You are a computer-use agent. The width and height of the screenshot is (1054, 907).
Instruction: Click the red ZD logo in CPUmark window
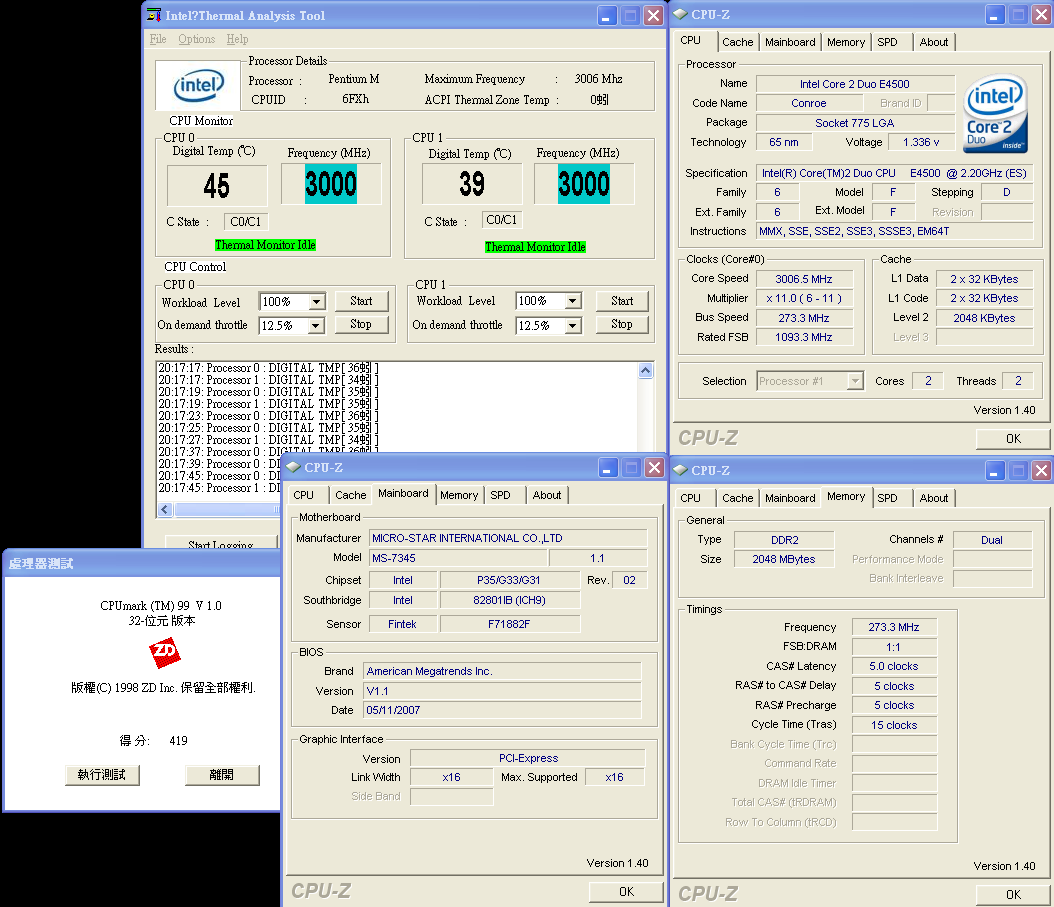(x=165, y=652)
